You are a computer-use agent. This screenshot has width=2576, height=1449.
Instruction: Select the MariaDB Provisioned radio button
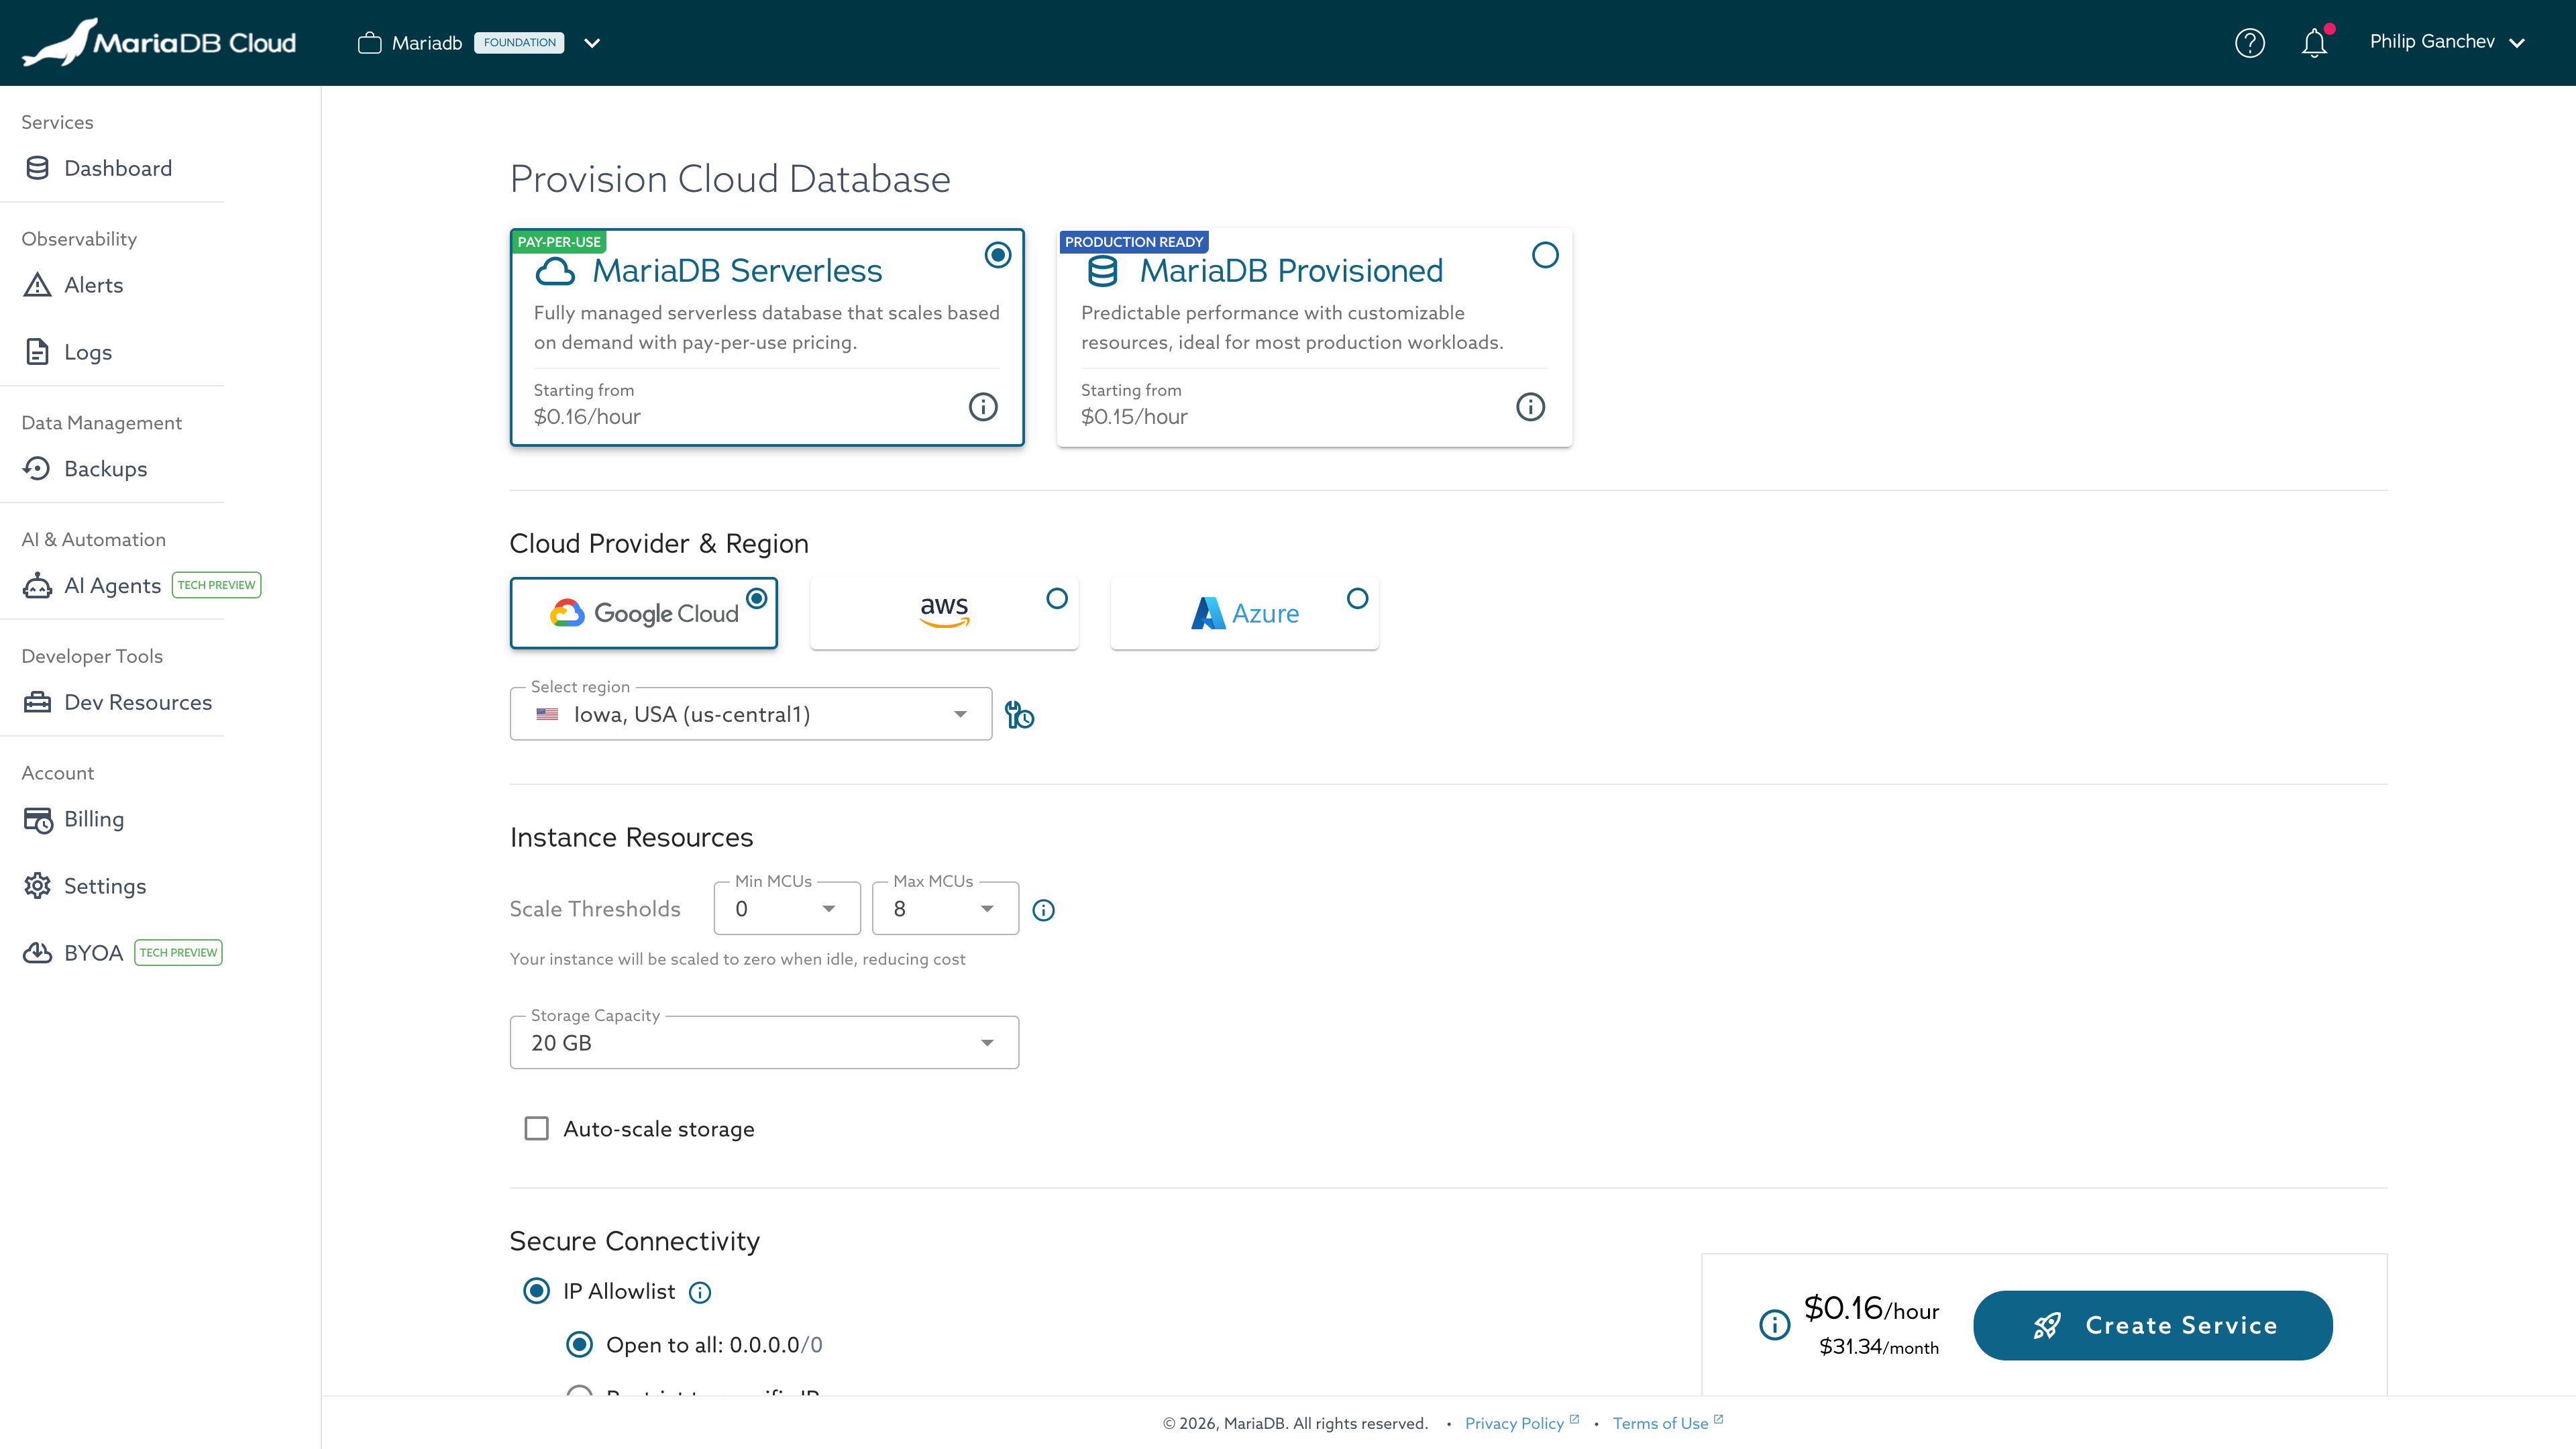click(1545, 255)
